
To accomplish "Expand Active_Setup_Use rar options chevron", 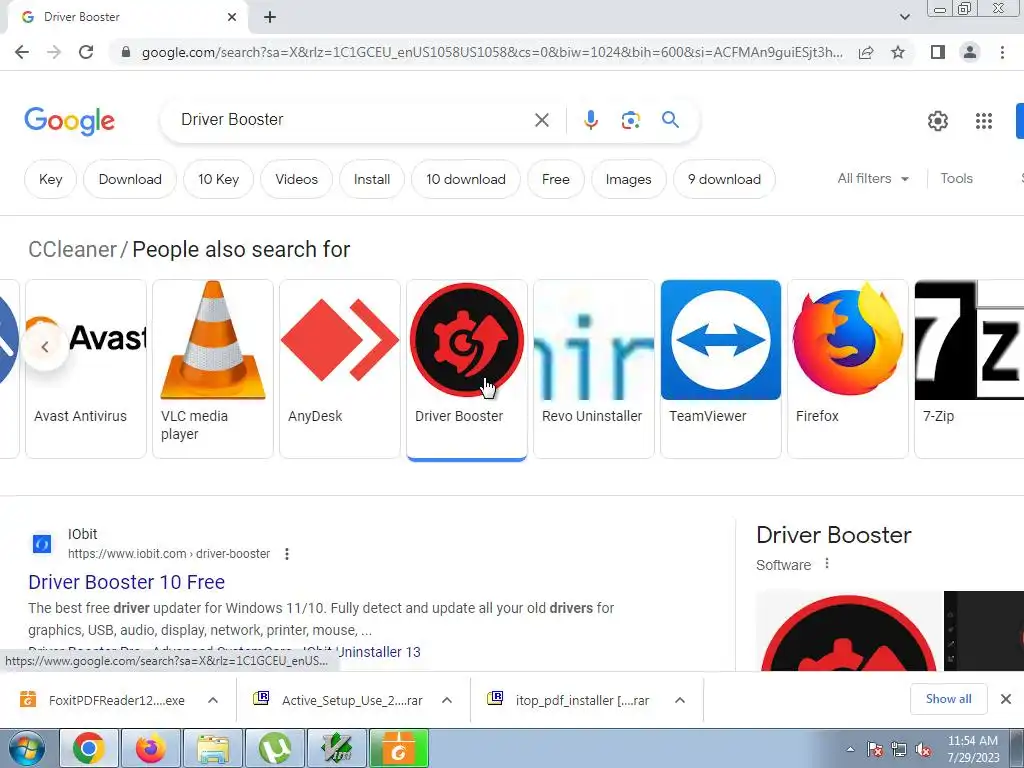I will (447, 700).
